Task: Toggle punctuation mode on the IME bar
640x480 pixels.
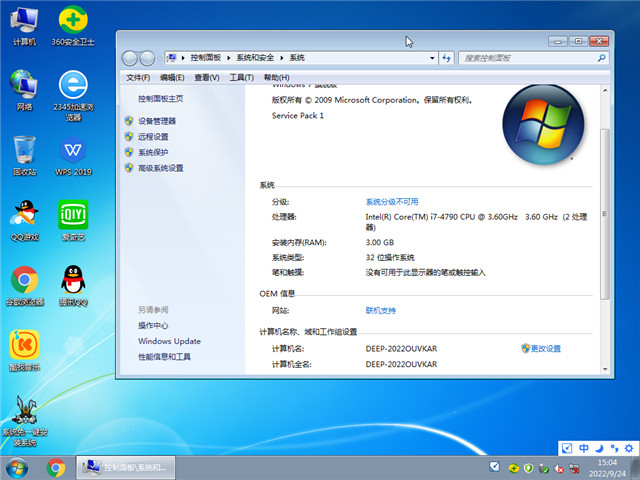Action: [614, 448]
